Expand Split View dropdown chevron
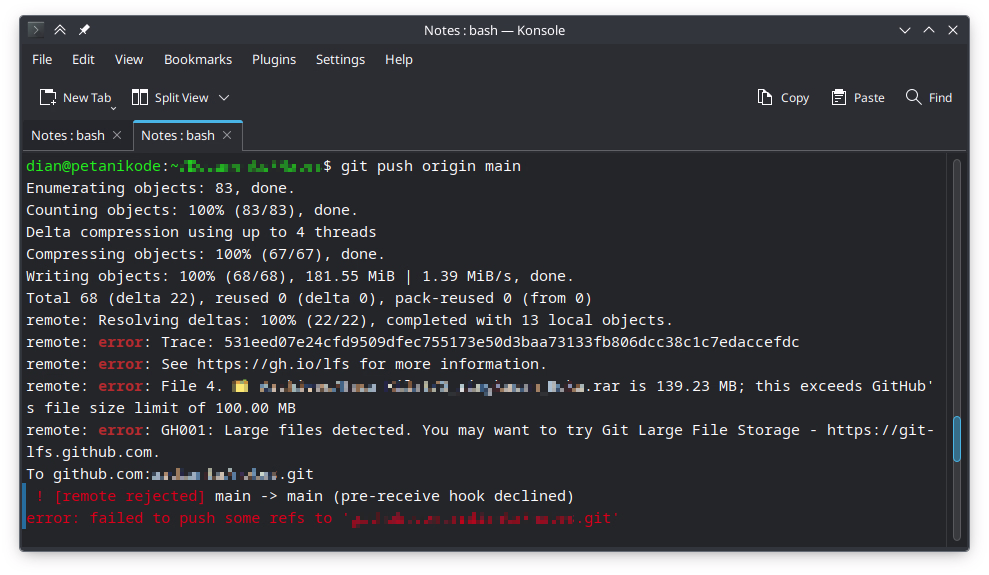This screenshot has width=989, height=575. [x=224, y=98]
